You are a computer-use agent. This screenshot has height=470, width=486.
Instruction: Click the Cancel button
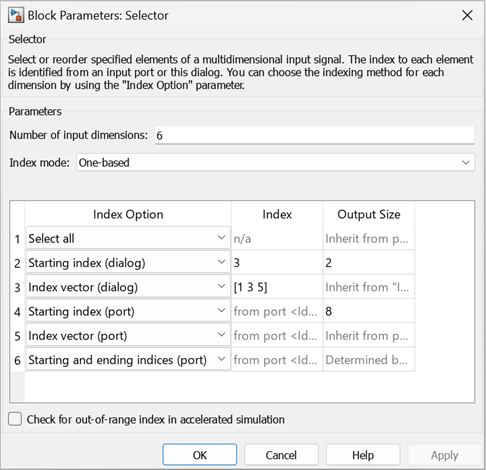point(281,455)
